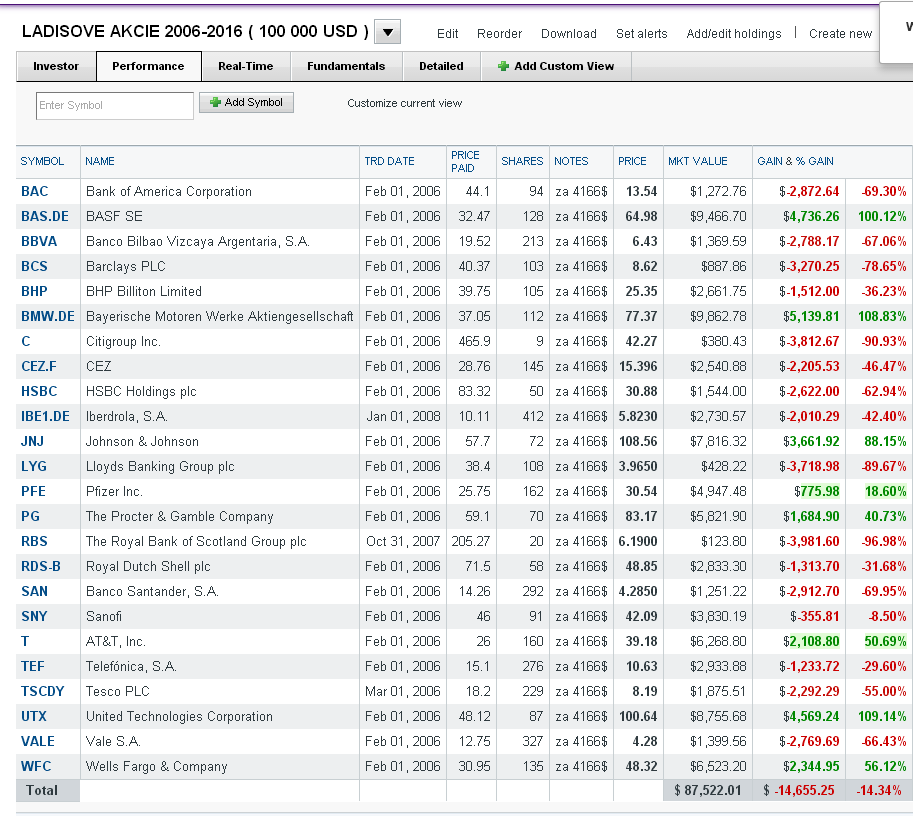Open the BAC ticker symbol
Image resolution: width=913 pixels, height=821 pixels.
pyautogui.click(x=34, y=192)
